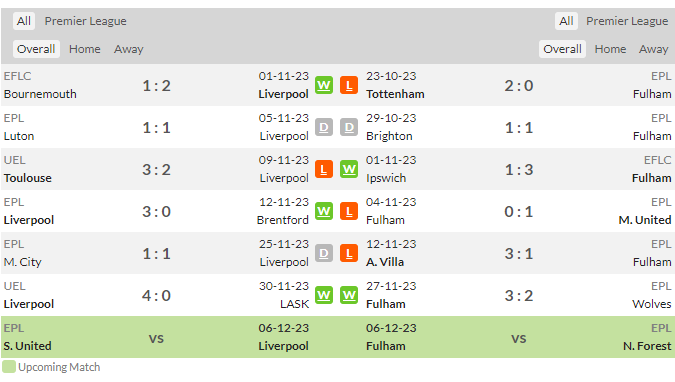The width and height of the screenshot is (675, 382).
Task: Select the left 'Premier League' filter
Action: click(x=86, y=21)
